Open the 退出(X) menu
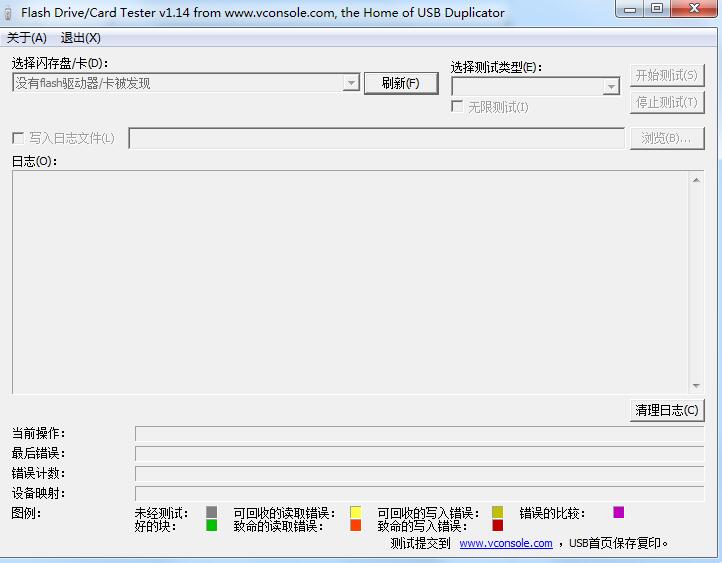722x563 pixels. (81, 38)
